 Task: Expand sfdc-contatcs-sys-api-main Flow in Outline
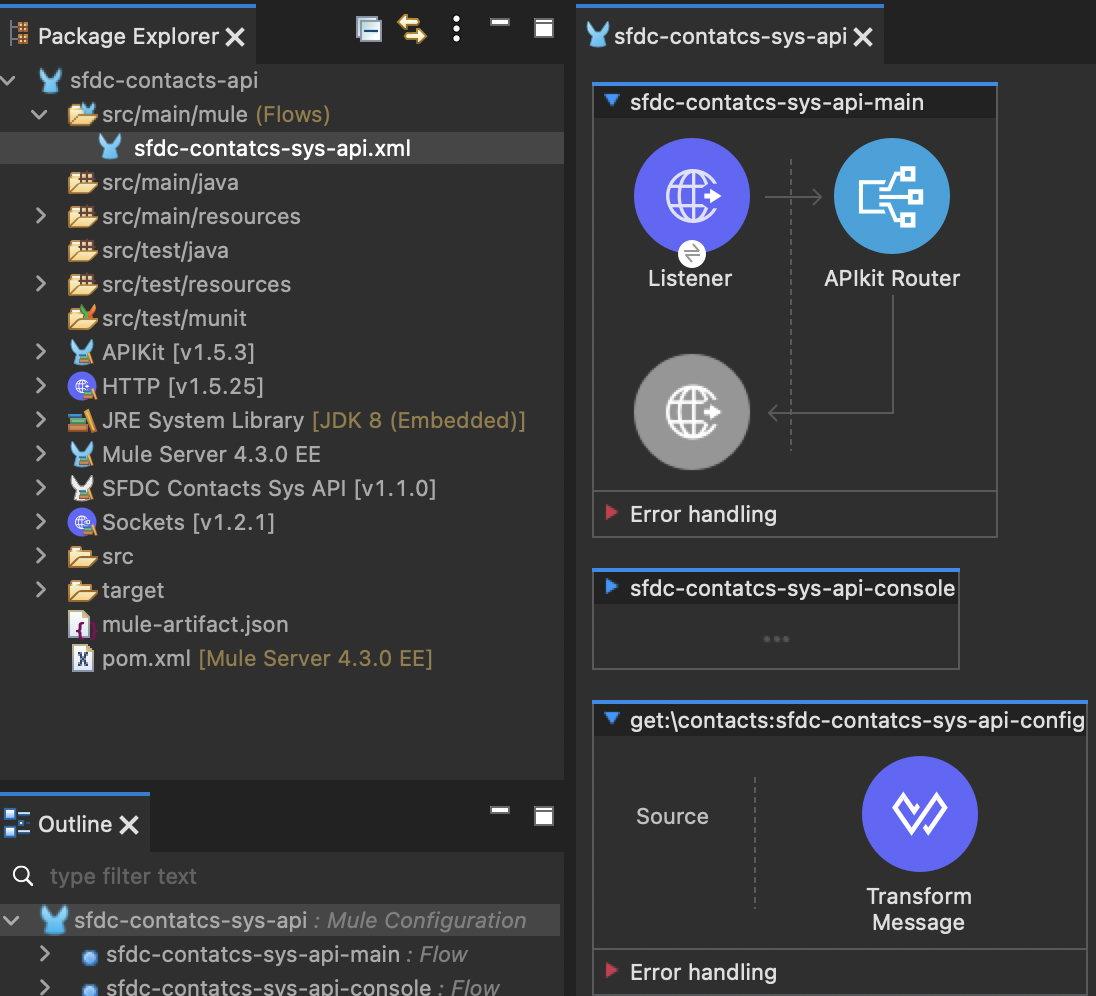pos(45,953)
